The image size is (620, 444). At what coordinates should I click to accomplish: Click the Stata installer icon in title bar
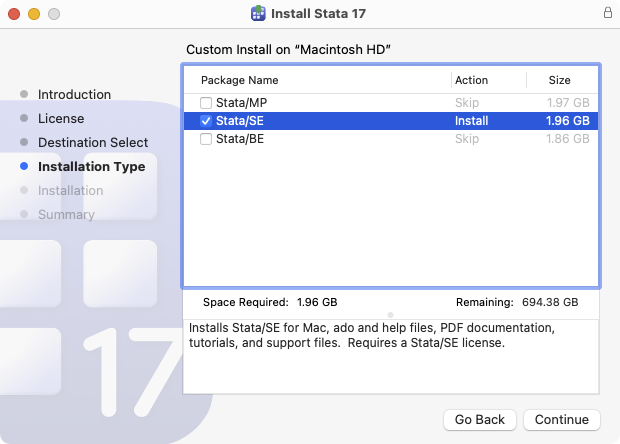point(258,14)
